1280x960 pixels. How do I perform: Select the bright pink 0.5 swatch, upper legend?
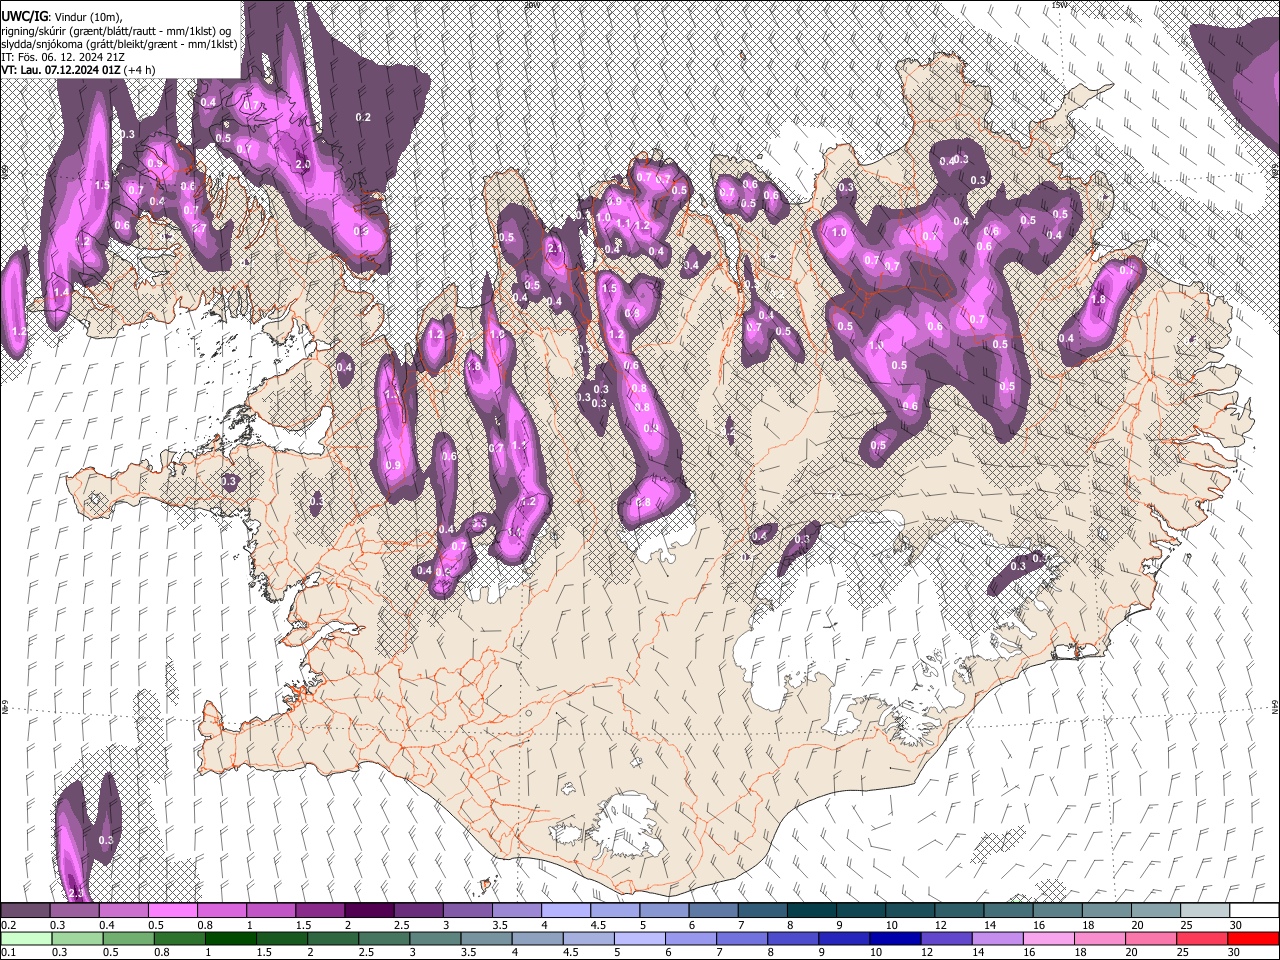(x=172, y=911)
